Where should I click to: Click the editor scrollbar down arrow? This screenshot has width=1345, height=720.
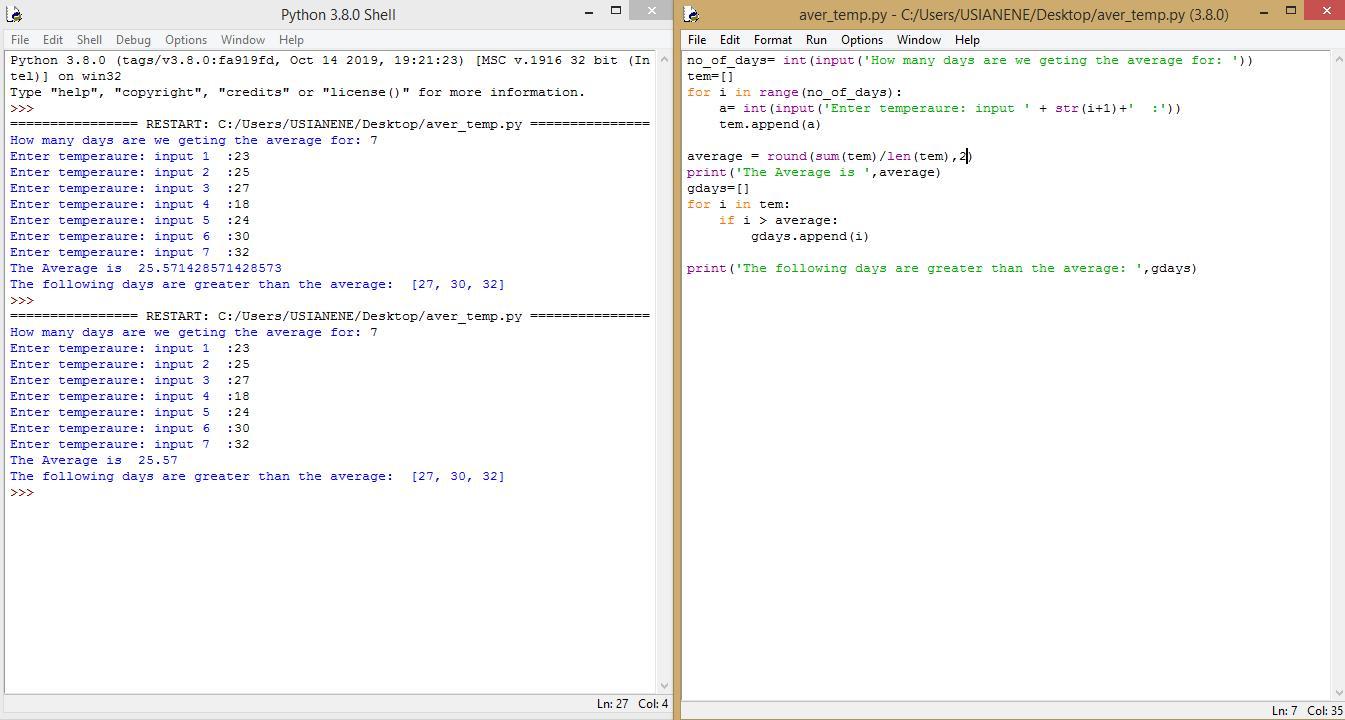(1337, 692)
